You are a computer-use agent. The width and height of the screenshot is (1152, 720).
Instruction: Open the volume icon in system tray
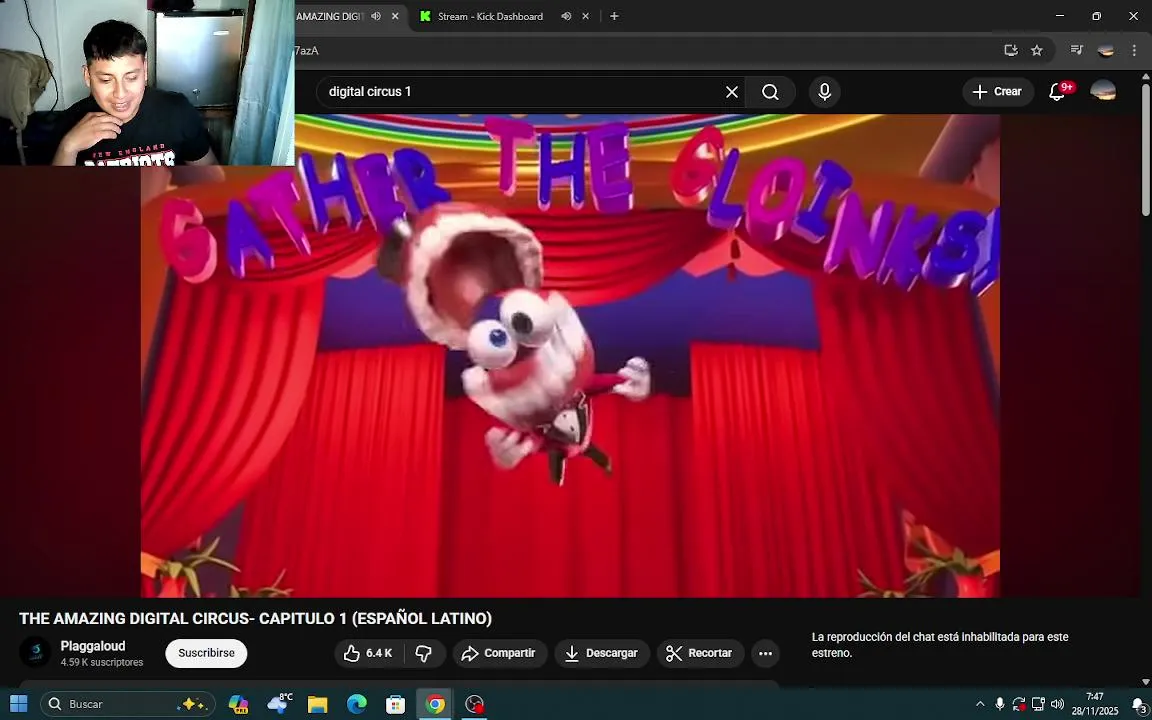pyautogui.click(x=1057, y=704)
